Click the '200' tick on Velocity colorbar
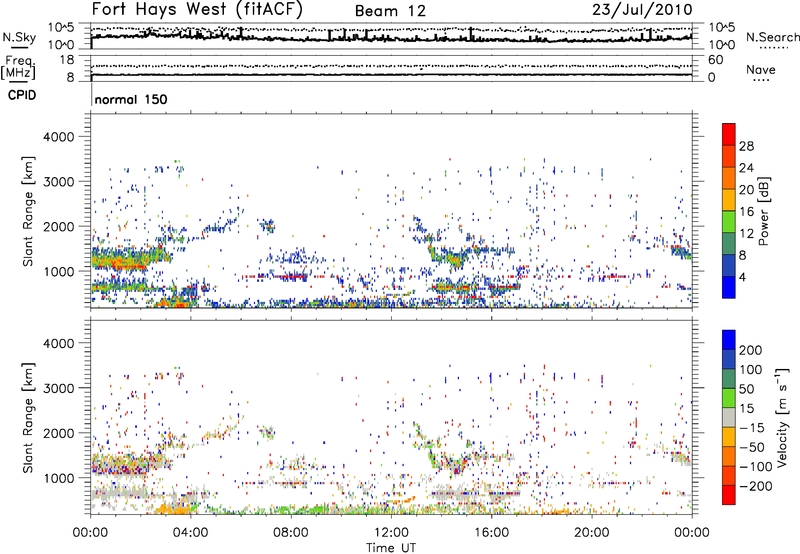800x554 pixels. 751,350
